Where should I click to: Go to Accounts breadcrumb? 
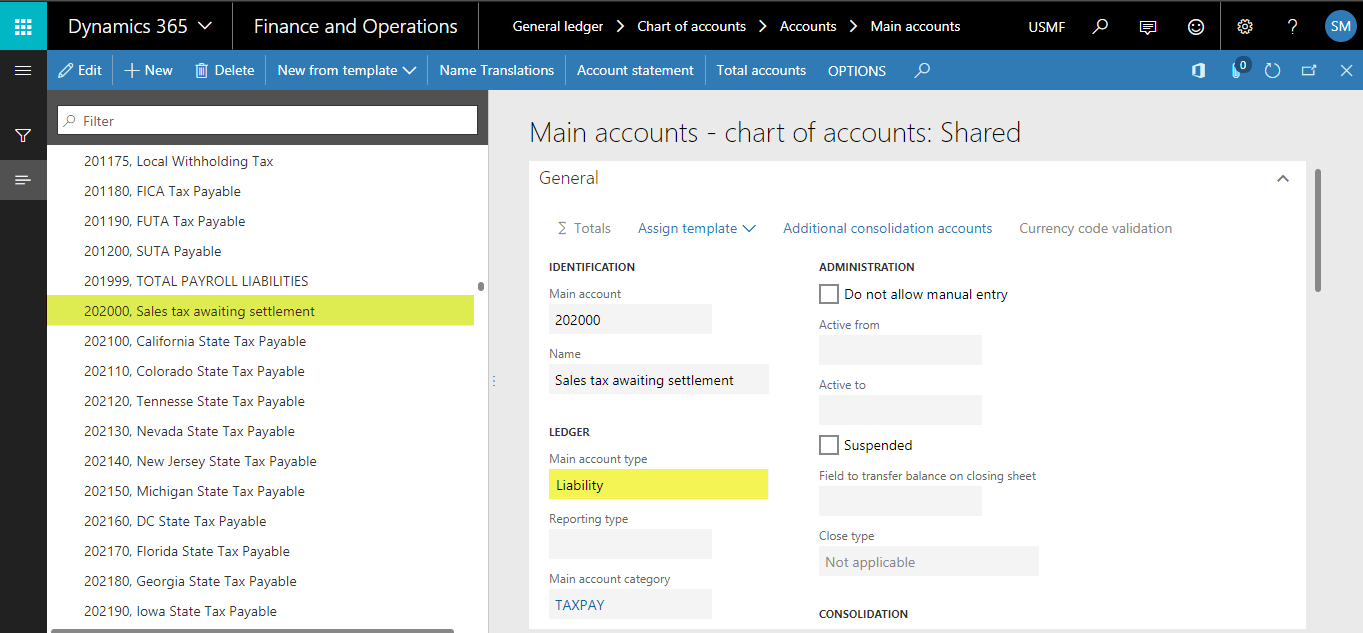coord(808,26)
